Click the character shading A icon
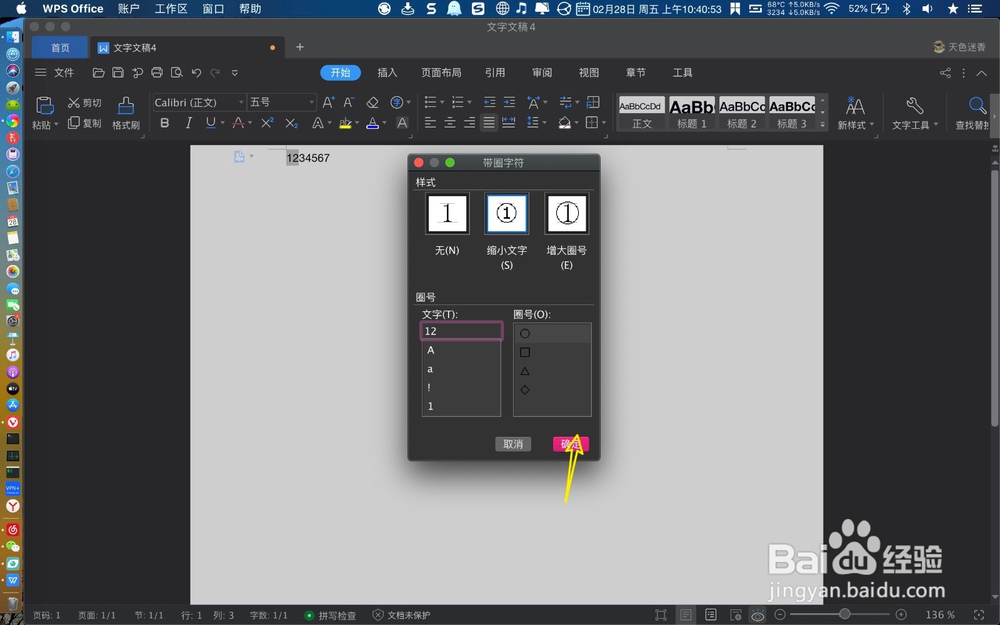The width and height of the screenshot is (1000, 625). pos(402,122)
